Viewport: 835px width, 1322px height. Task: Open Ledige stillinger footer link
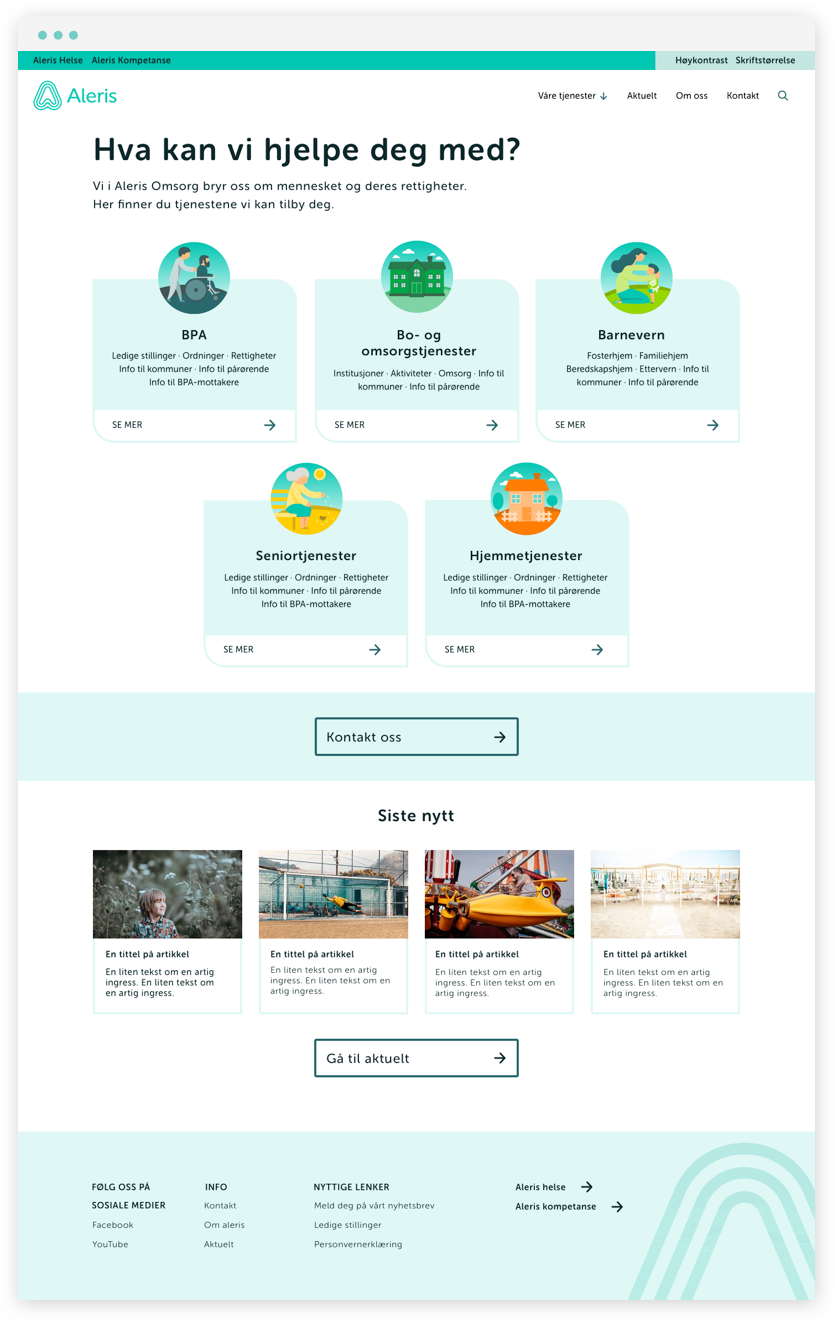[347, 1225]
